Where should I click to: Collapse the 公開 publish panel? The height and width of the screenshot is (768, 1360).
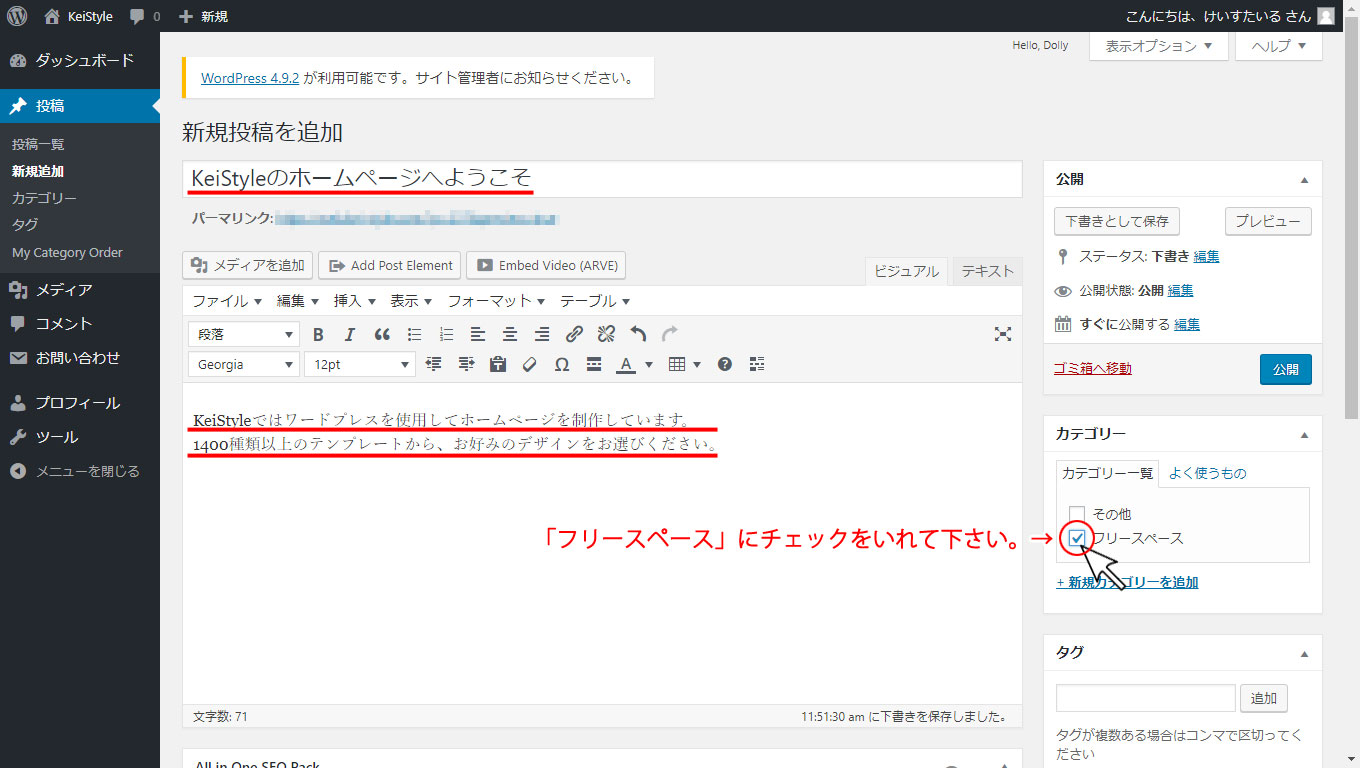tap(1304, 180)
